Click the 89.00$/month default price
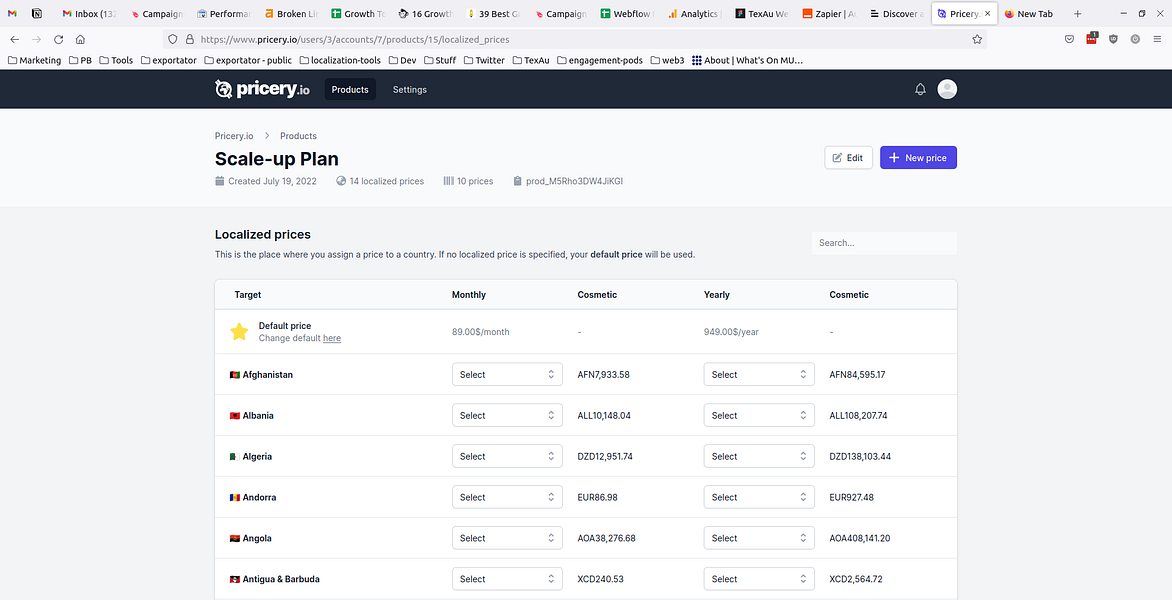The height and width of the screenshot is (600, 1172). [x=481, y=332]
